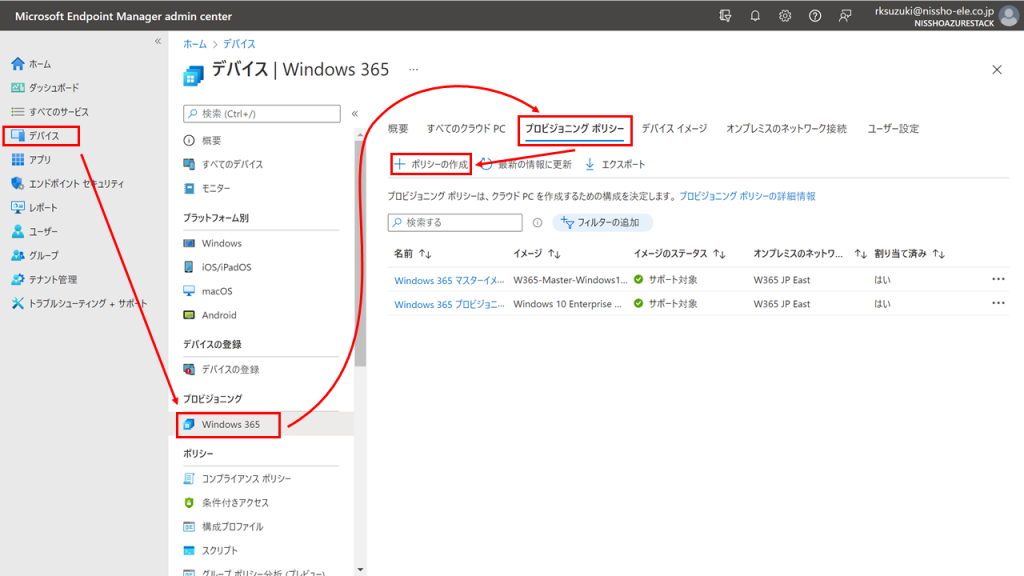This screenshot has height=576, width=1024.
Task: Open トラブルシューティング + サポート
Action: pos(79,303)
